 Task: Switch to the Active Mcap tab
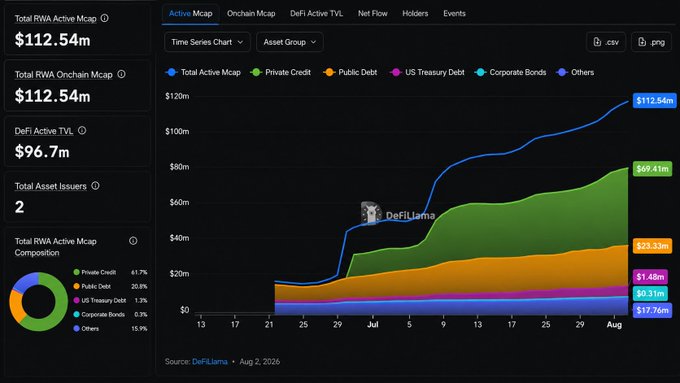click(190, 13)
